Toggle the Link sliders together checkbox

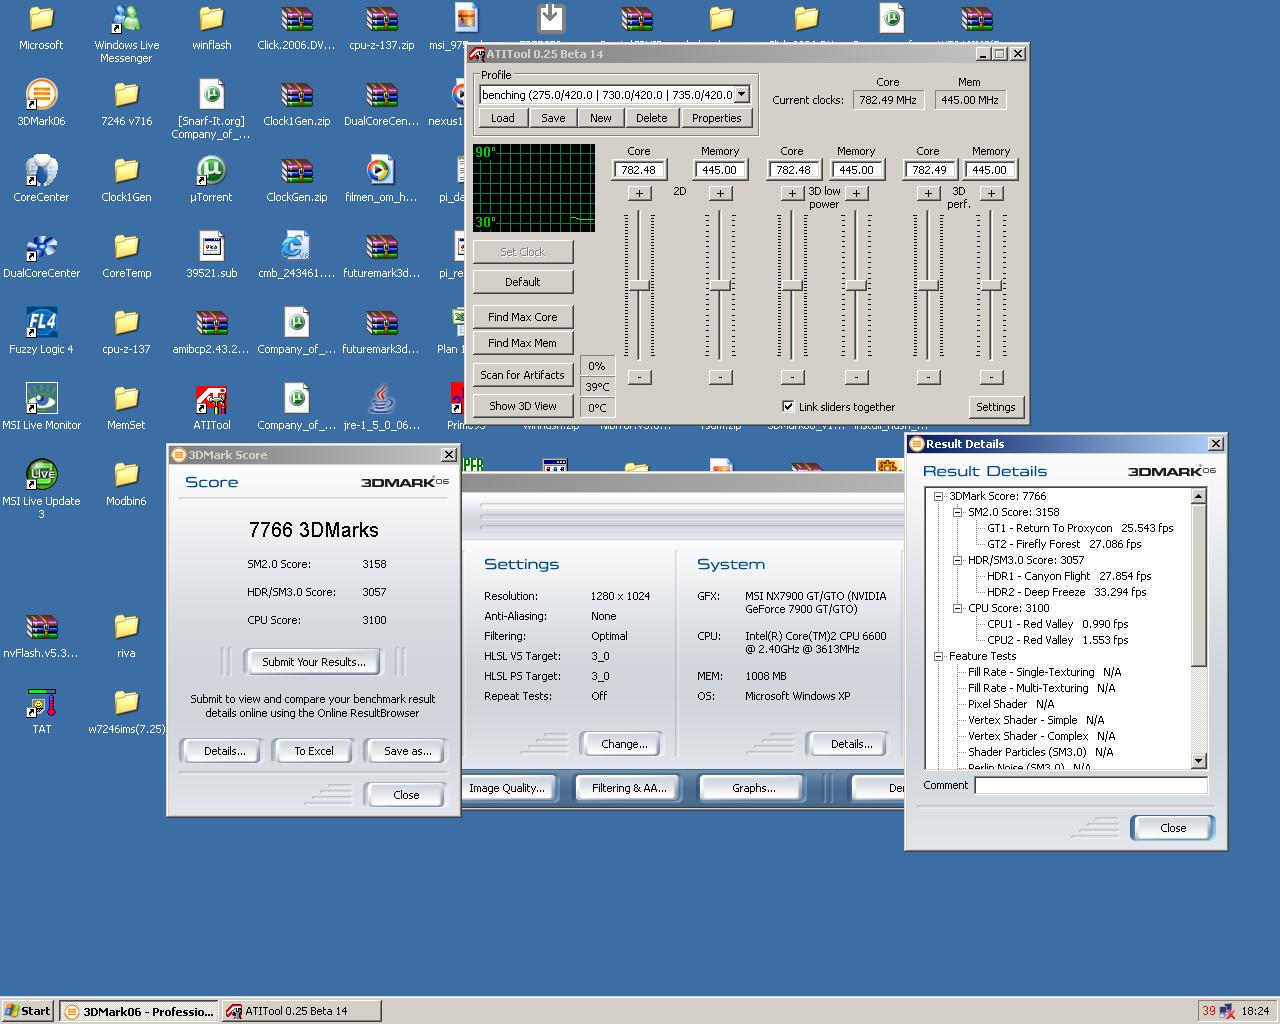[788, 406]
